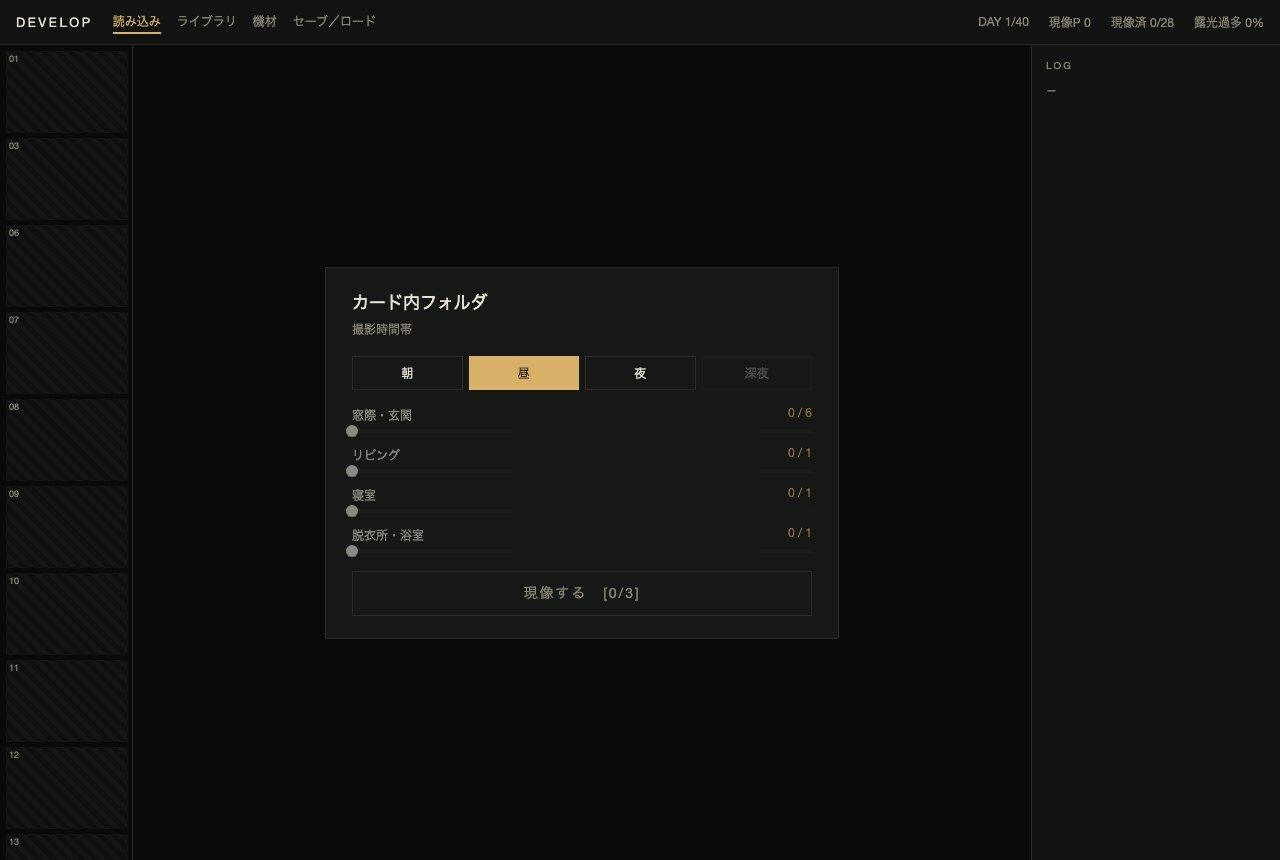Select the 深夜 time slot

757,373
